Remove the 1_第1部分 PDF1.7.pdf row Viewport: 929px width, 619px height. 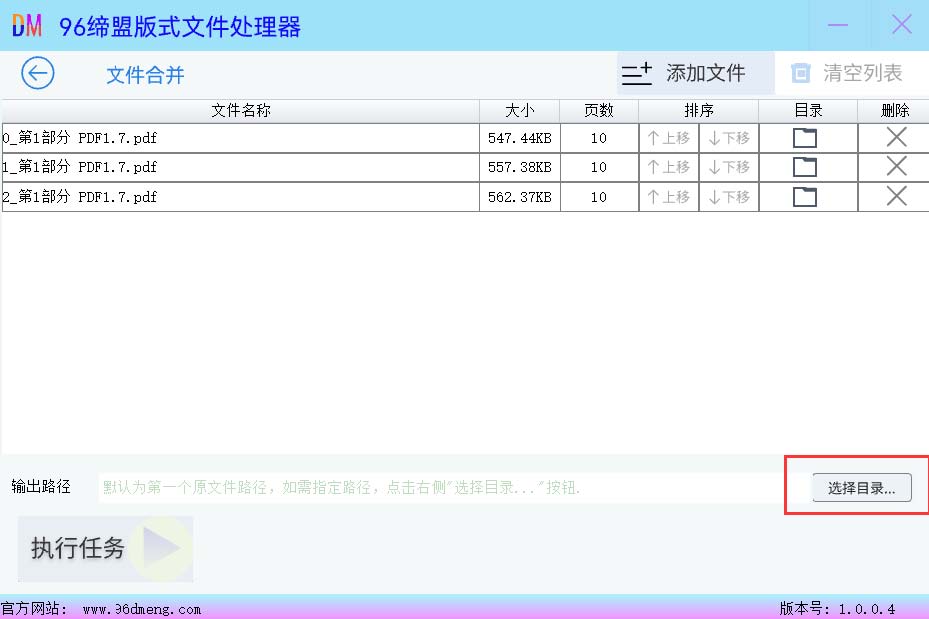[x=896, y=167]
